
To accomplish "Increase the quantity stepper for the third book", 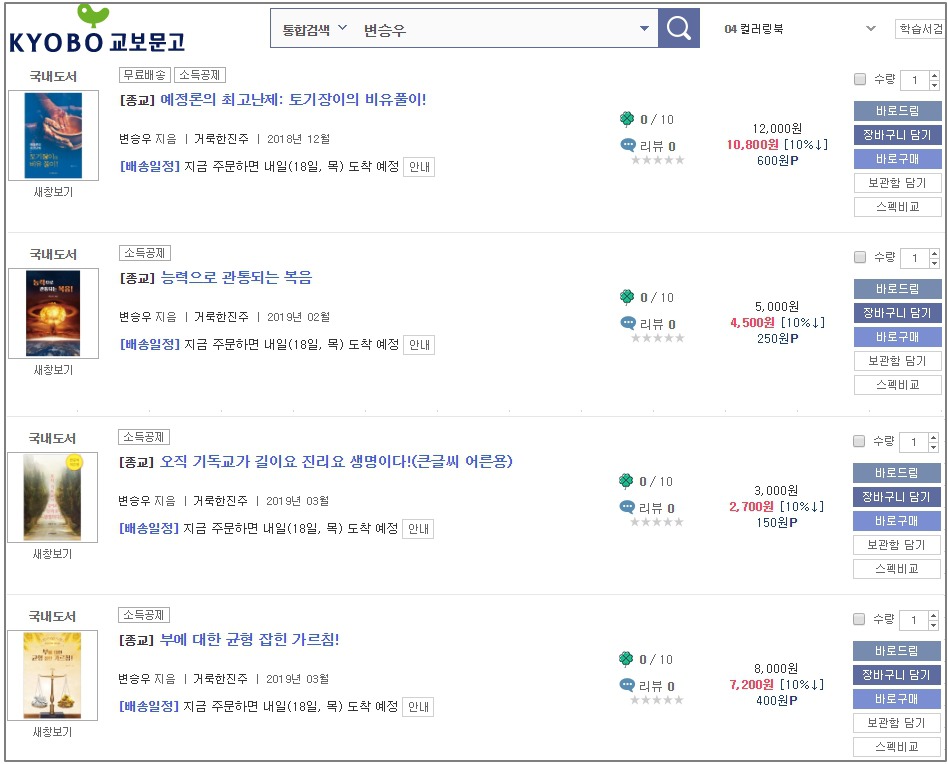I will 933,438.
